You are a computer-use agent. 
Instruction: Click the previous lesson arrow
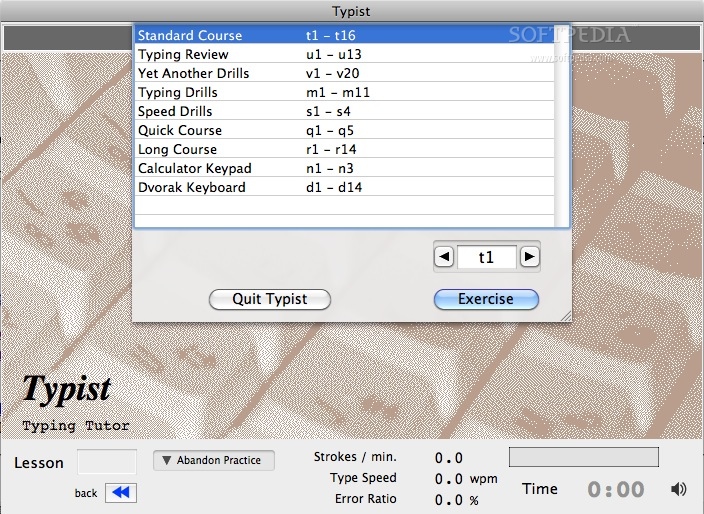point(444,257)
